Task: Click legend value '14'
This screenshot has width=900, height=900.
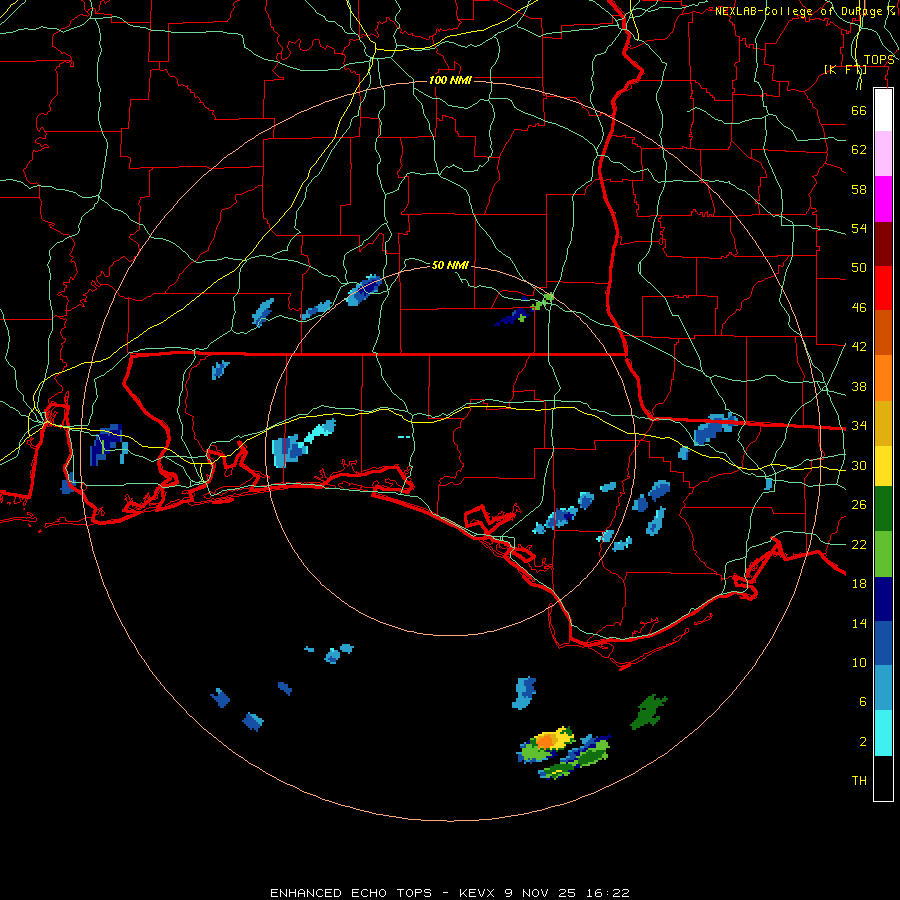Action: pyautogui.click(x=859, y=623)
